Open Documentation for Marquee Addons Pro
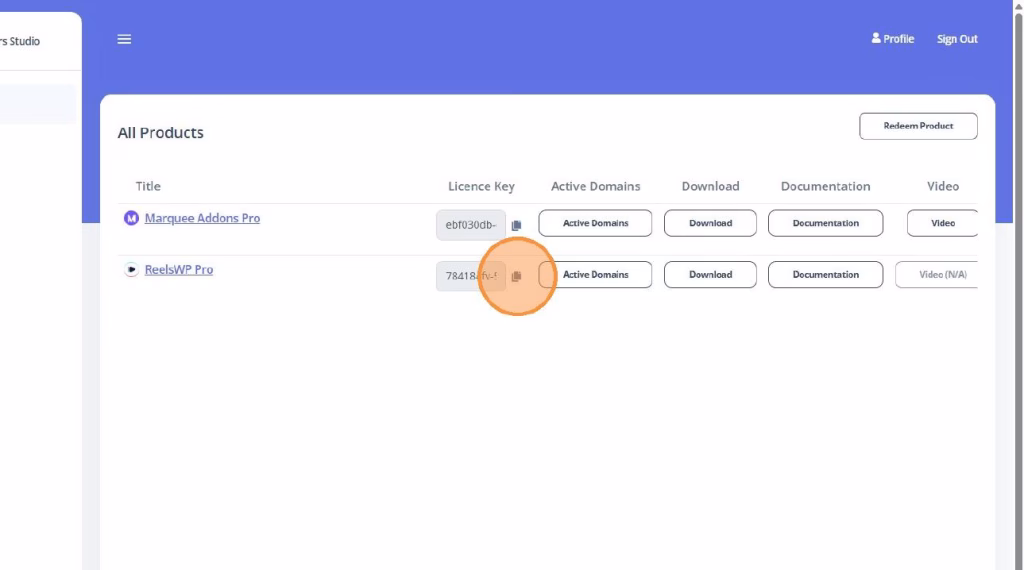Viewport: 1024px width, 570px height. tap(825, 223)
